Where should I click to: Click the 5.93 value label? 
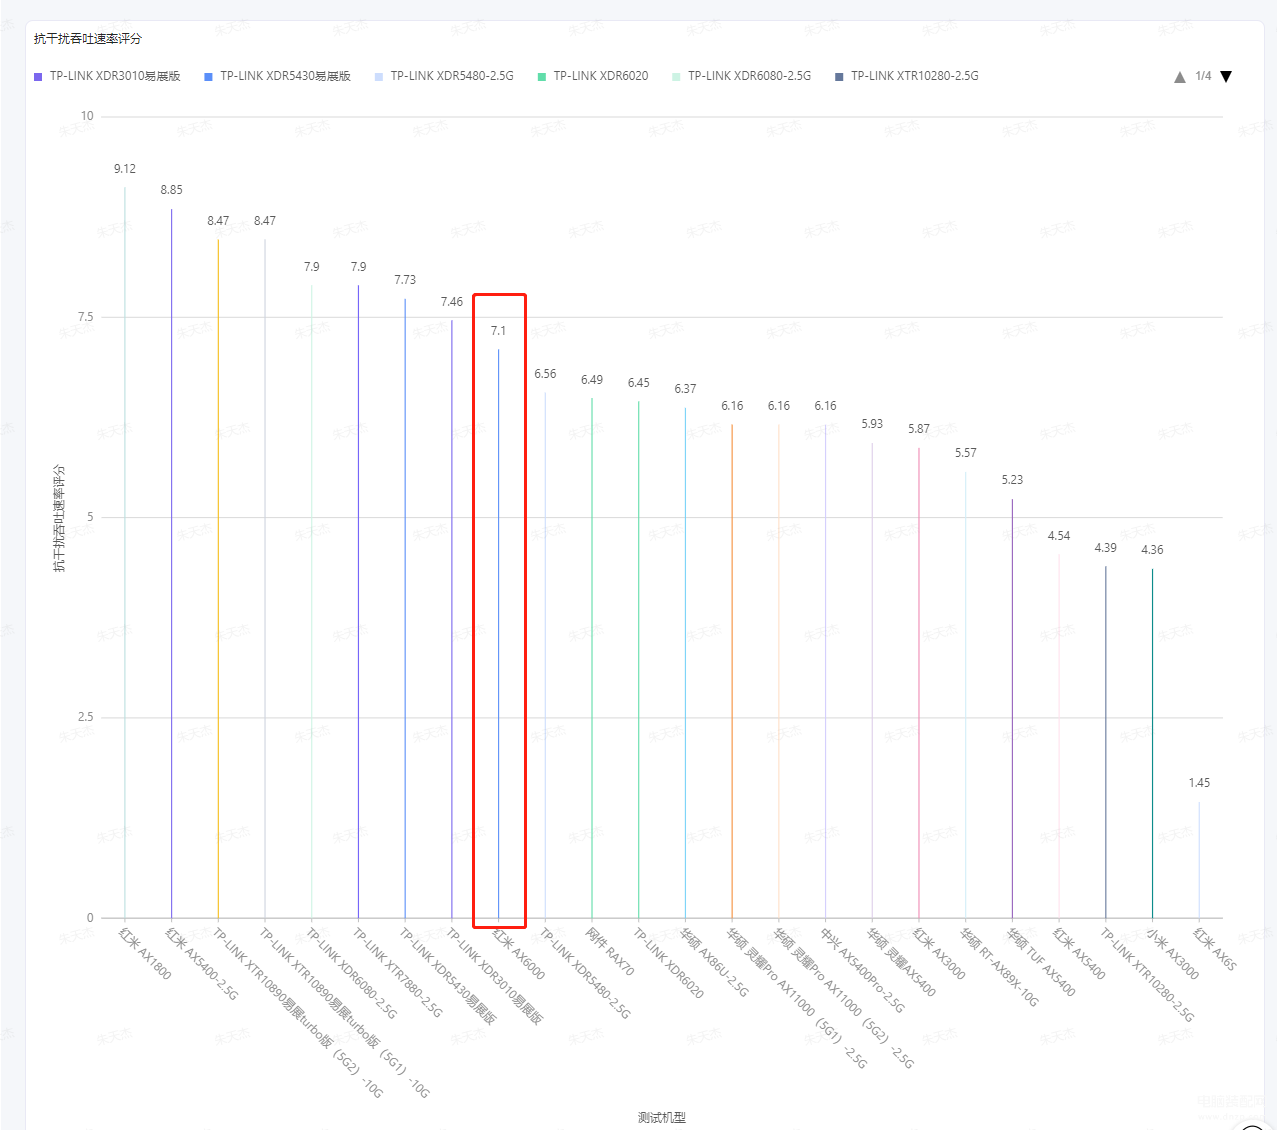tap(872, 424)
